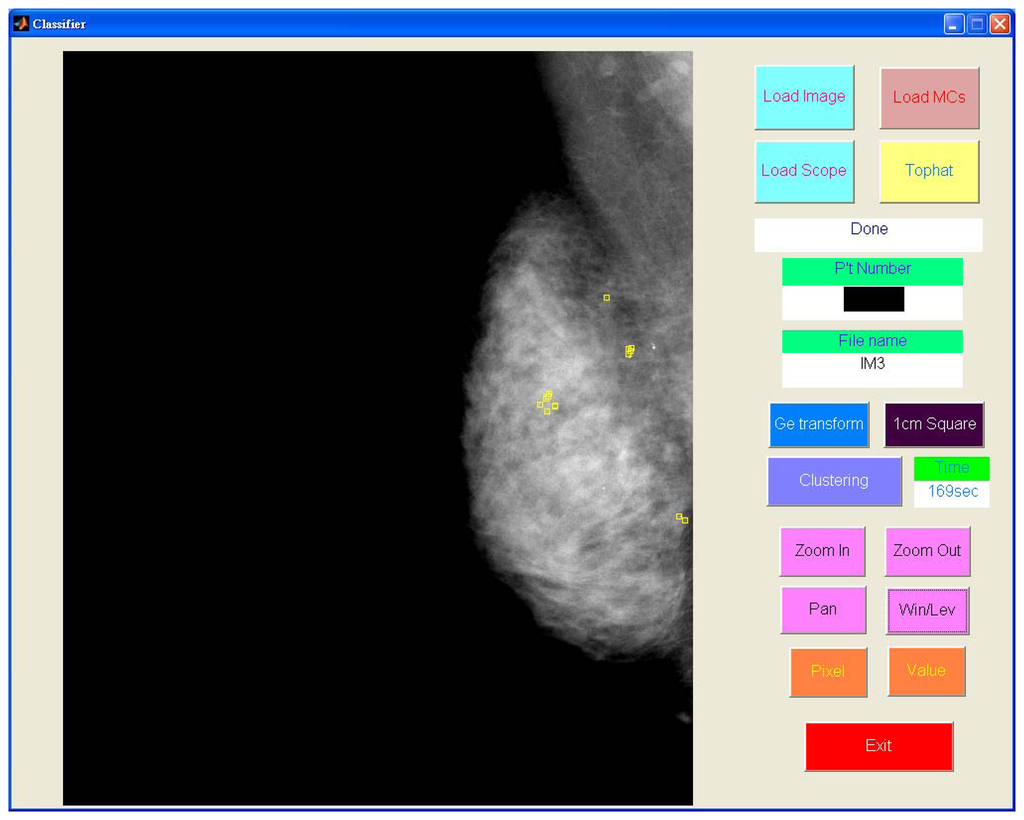Run the Ge transform button

[818, 424]
